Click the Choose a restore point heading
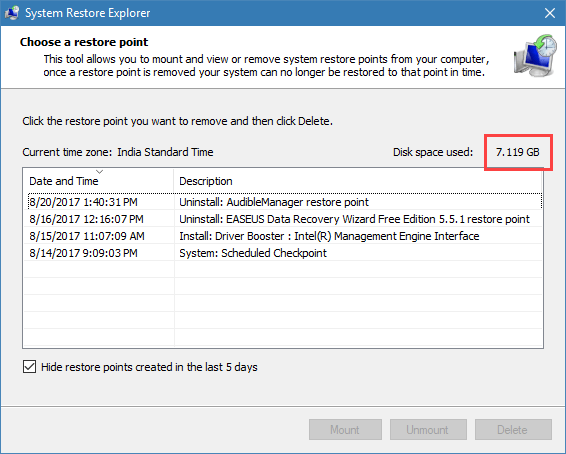 coord(84,42)
